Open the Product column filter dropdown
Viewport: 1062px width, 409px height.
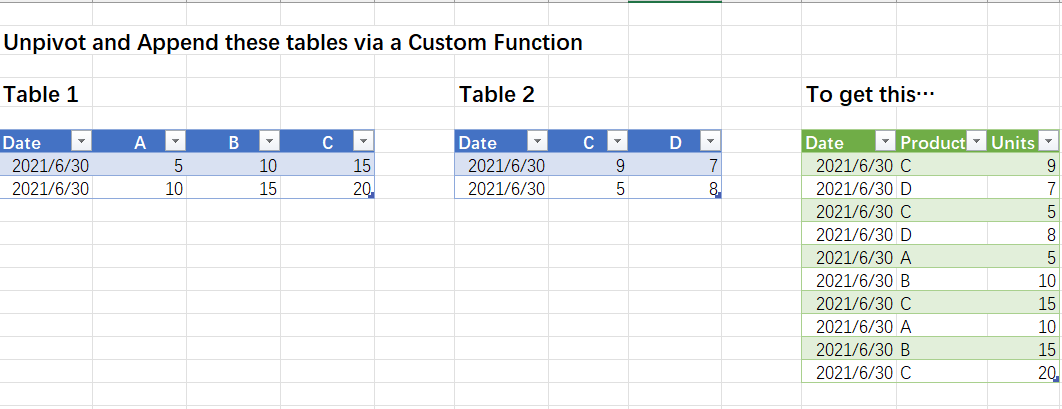(x=976, y=142)
